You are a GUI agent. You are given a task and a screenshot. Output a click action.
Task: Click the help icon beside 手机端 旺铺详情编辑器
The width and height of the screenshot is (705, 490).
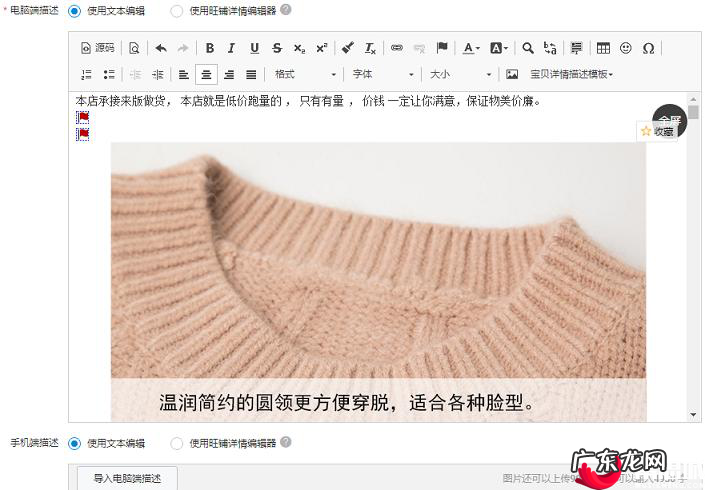coord(286,442)
